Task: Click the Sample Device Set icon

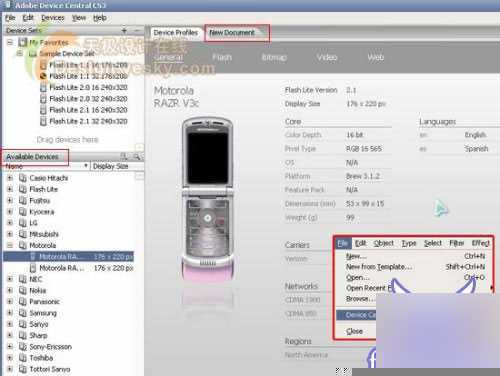Action: point(32,54)
